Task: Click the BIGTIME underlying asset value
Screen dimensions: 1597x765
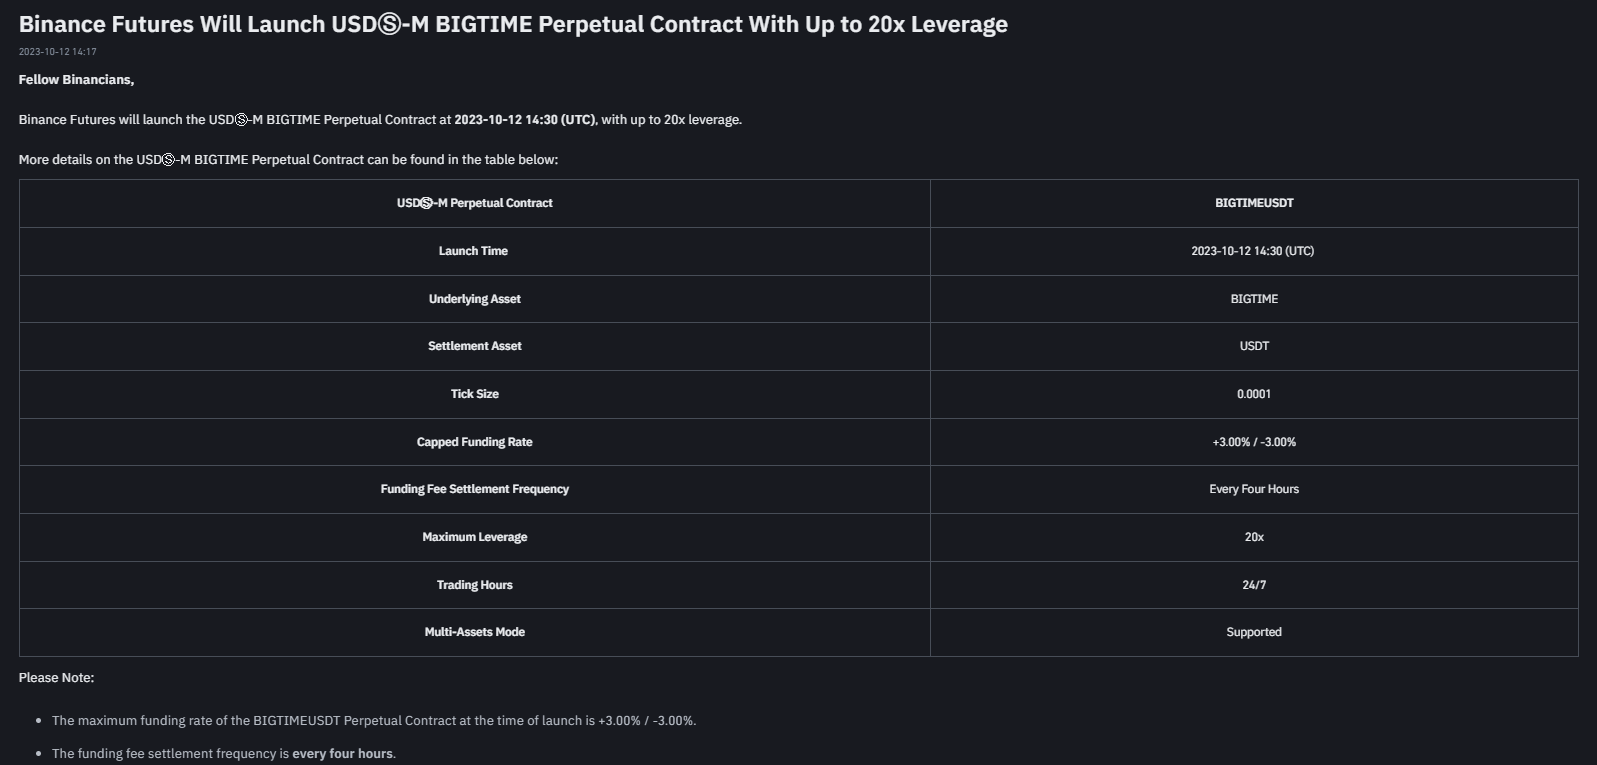Action: (1254, 299)
